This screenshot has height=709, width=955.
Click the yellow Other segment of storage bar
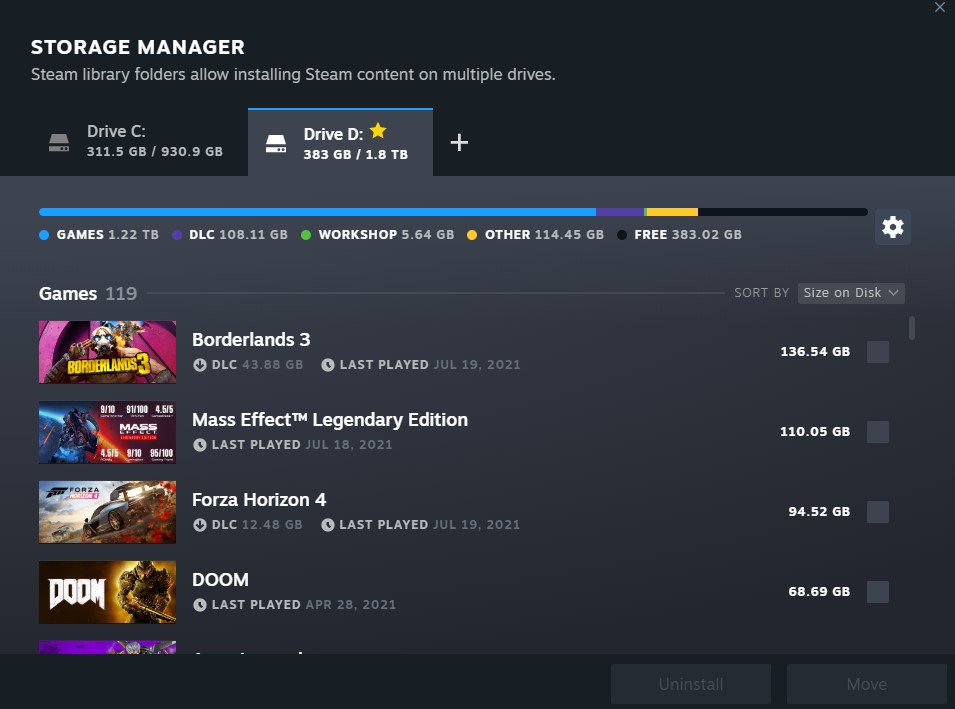(672, 212)
